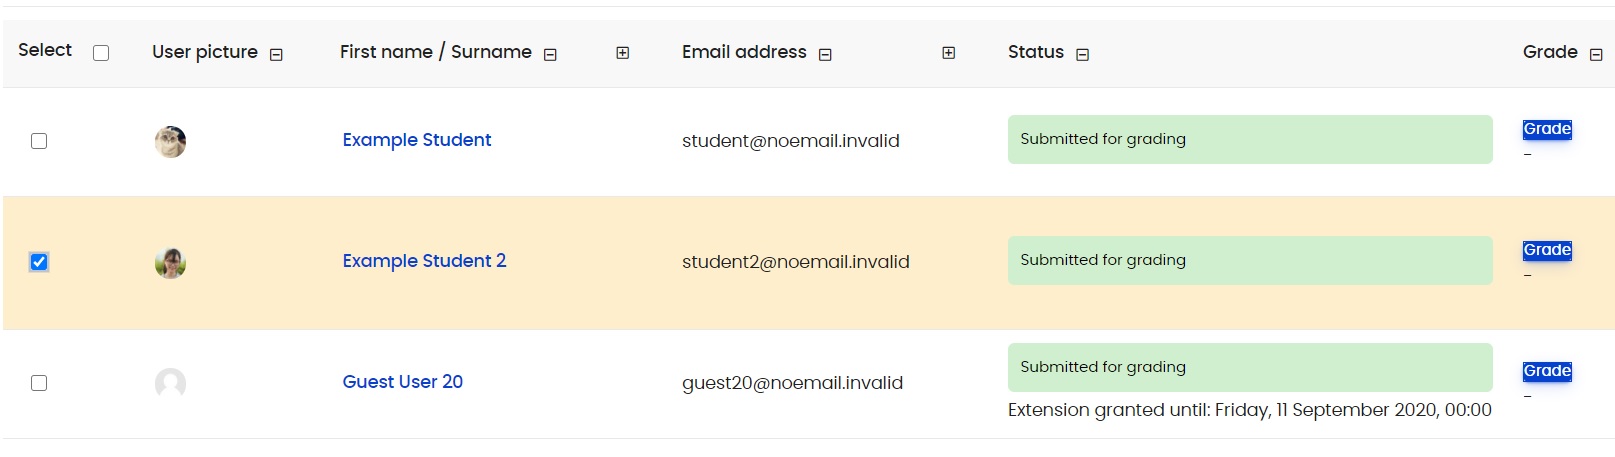Grade Example Student's submission
The height and width of the screenshot is (457, 1615).
(x=1547, y=129)
